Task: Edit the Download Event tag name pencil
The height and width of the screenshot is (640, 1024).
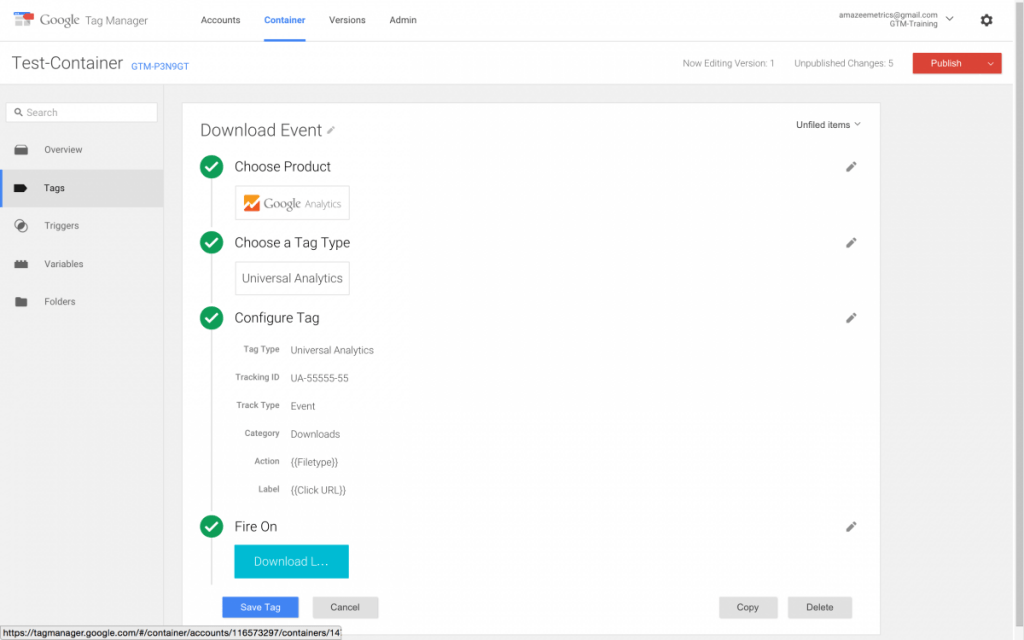Action: click(331, 130)
